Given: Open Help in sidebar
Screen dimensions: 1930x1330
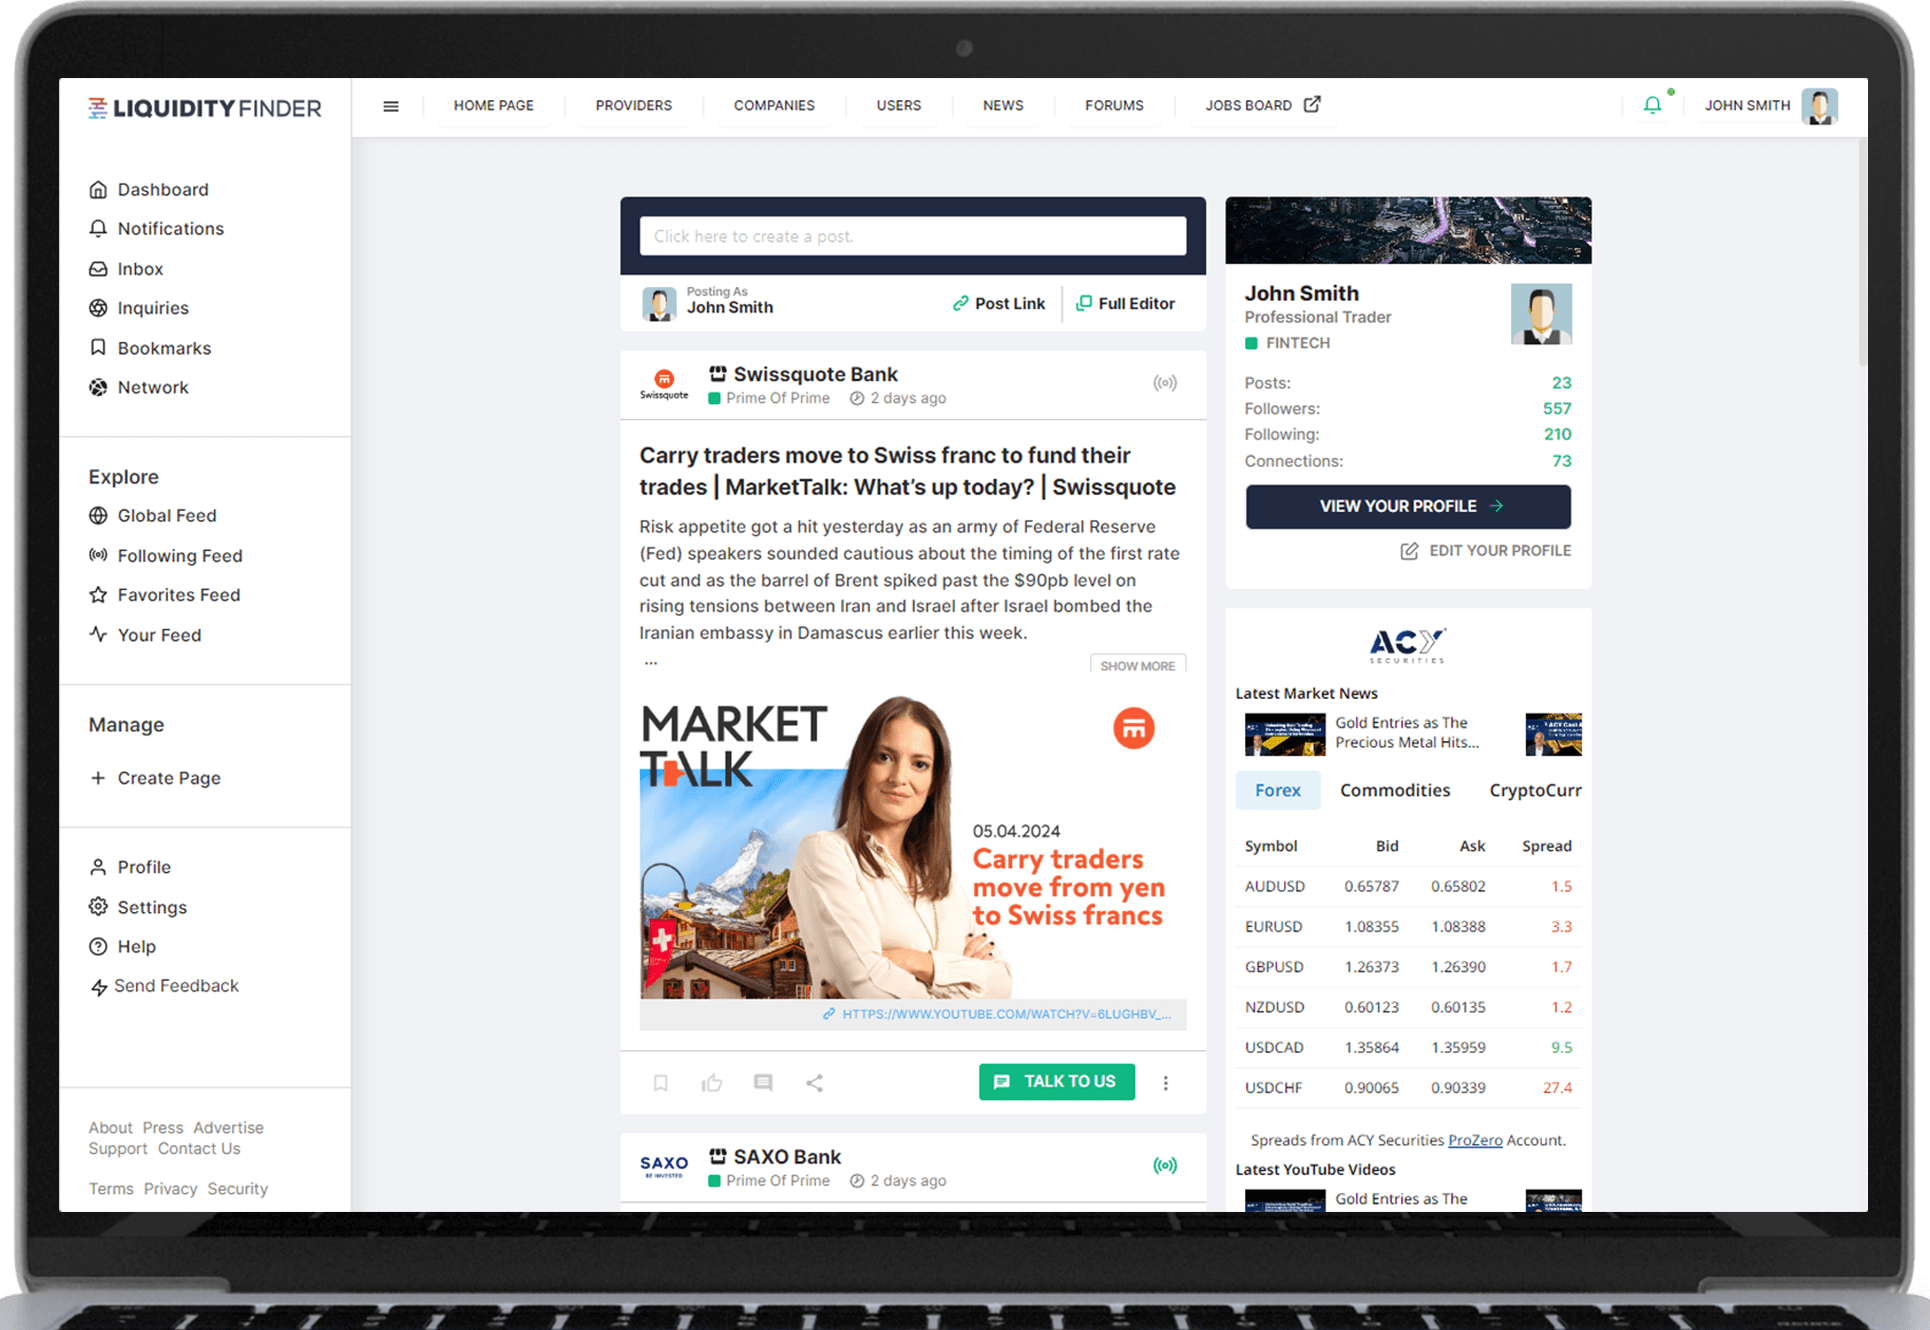Looking at the screenshot, I should 123,947.
